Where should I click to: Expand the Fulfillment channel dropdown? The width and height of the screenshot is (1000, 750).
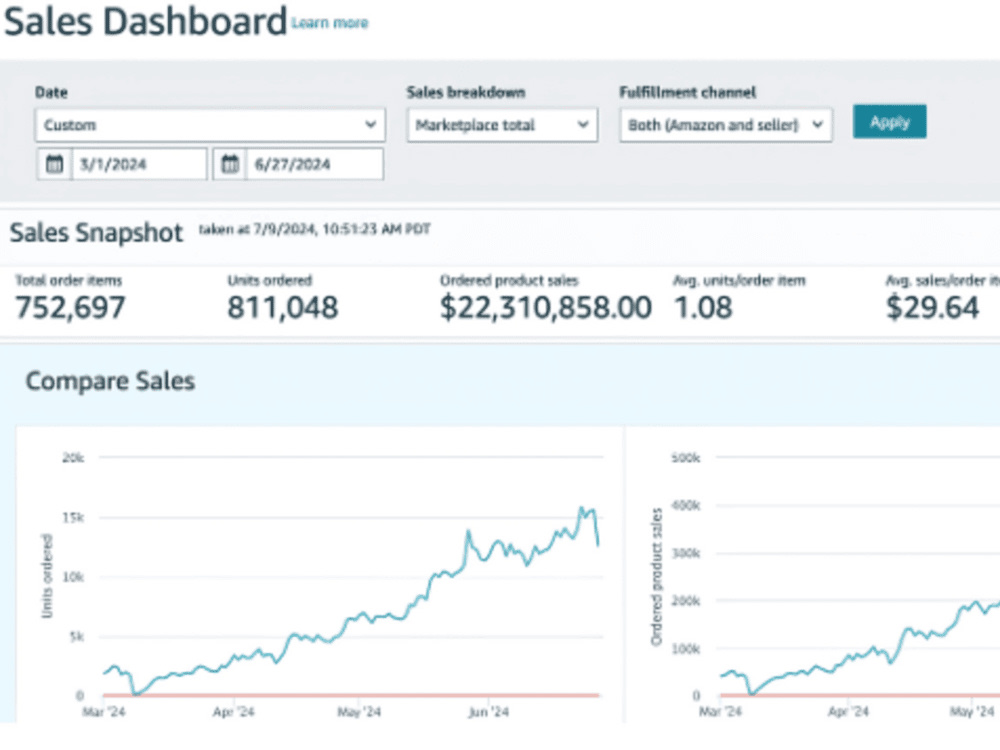[x=726, y=124]
